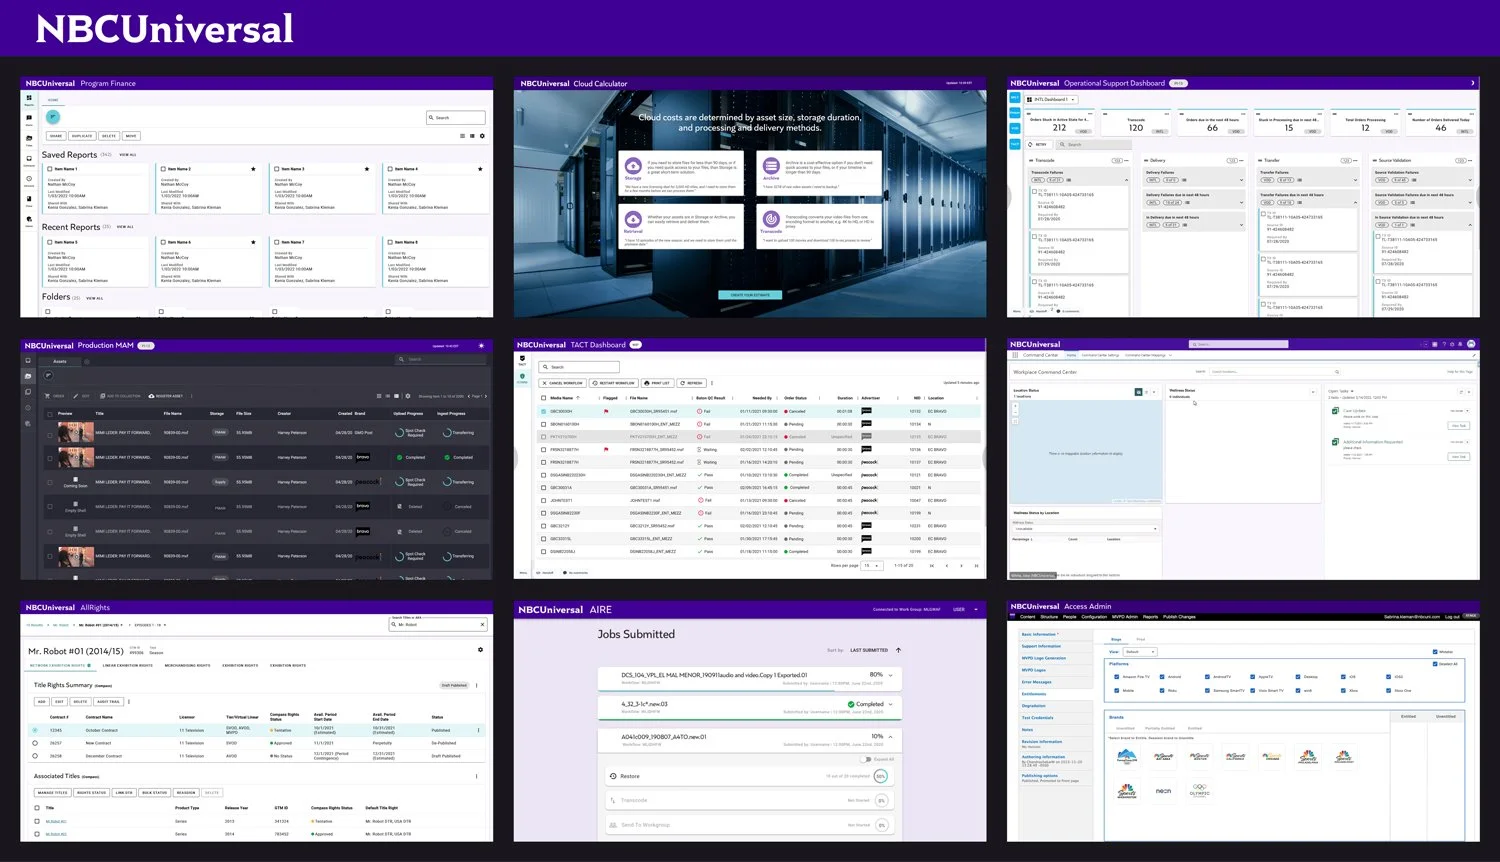
Task: Reverse sort order arrow in AIRE Jobs Submitted
Action: pos(898,650)
